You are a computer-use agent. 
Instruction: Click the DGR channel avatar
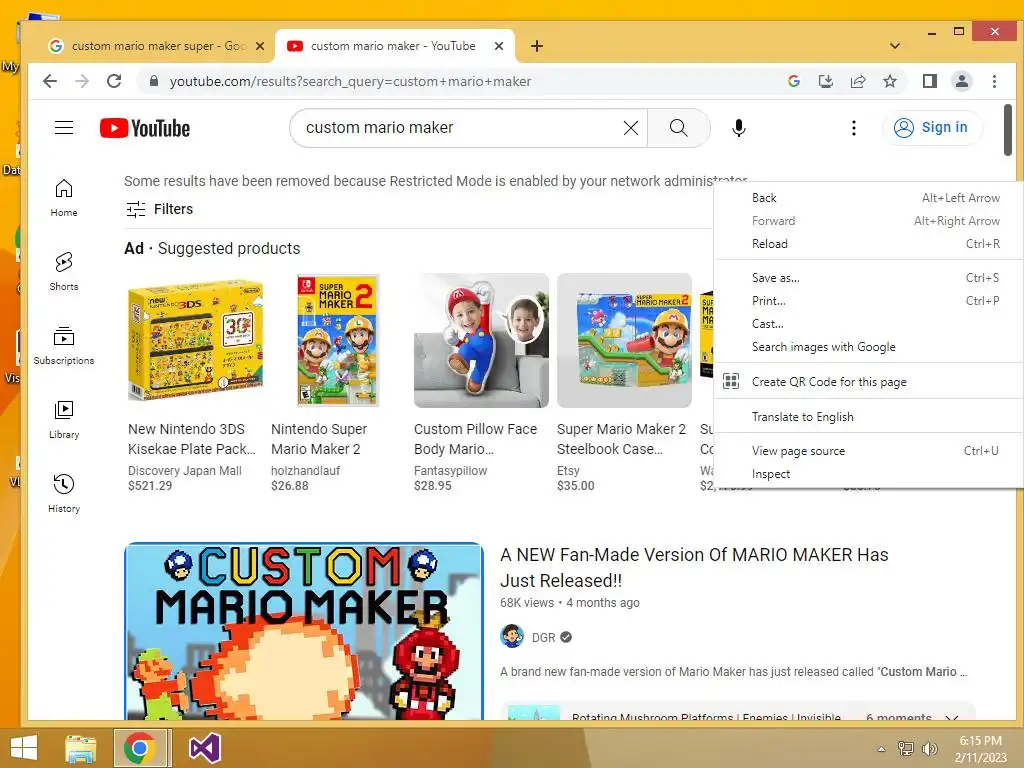click(512, 636)
